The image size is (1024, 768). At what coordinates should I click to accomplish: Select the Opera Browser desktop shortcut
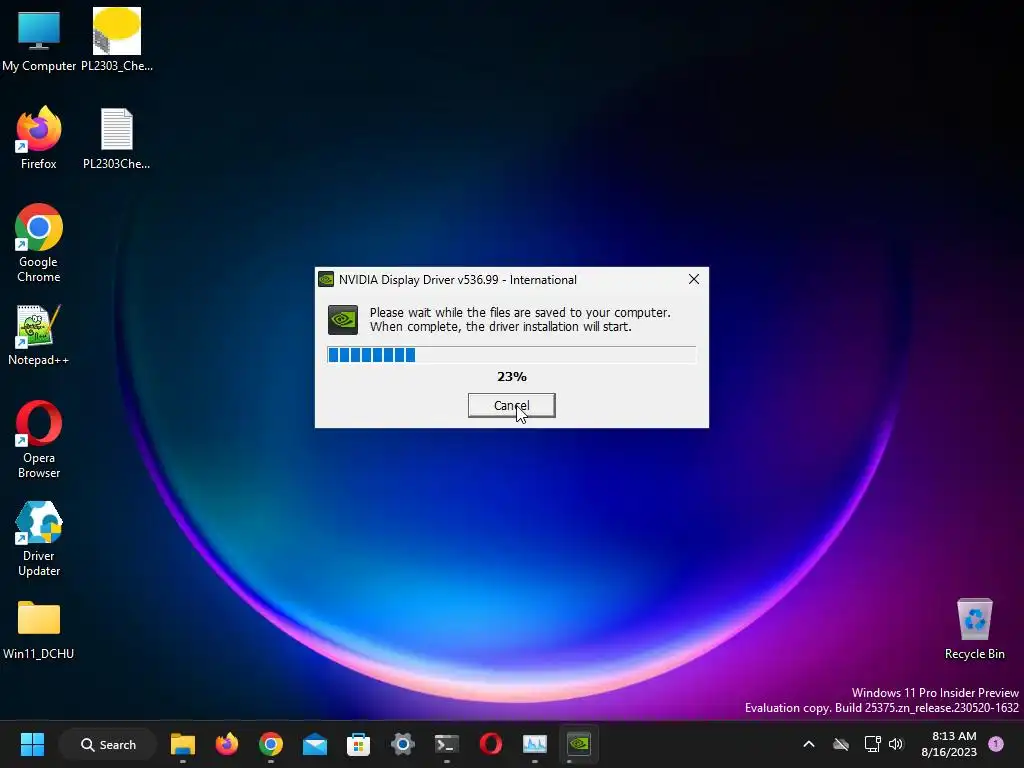[39, 440]
